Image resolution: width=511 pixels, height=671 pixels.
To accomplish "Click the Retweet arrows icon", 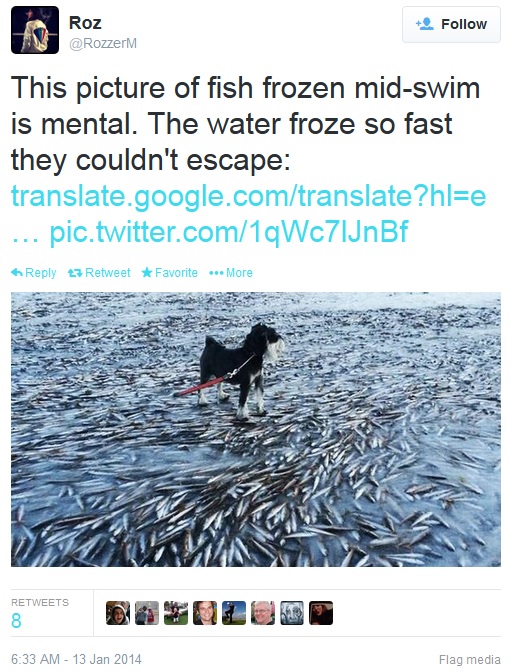I will point(75,273).
